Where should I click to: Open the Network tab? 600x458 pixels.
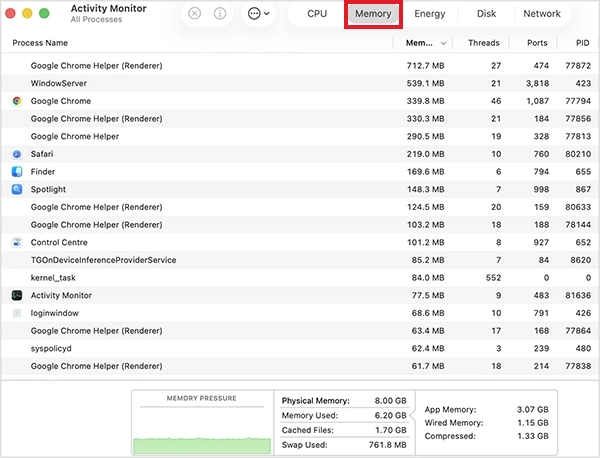click(x=542, y=14)
